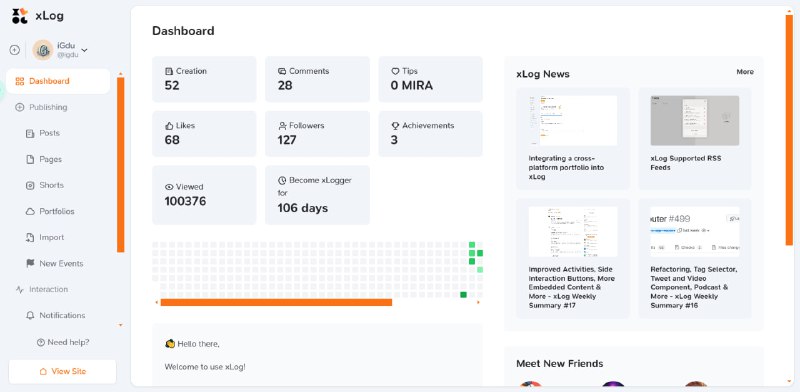Click the orange horizontal heatmap scrollbar
The image size is (800, 392).
tap(276, 302)
